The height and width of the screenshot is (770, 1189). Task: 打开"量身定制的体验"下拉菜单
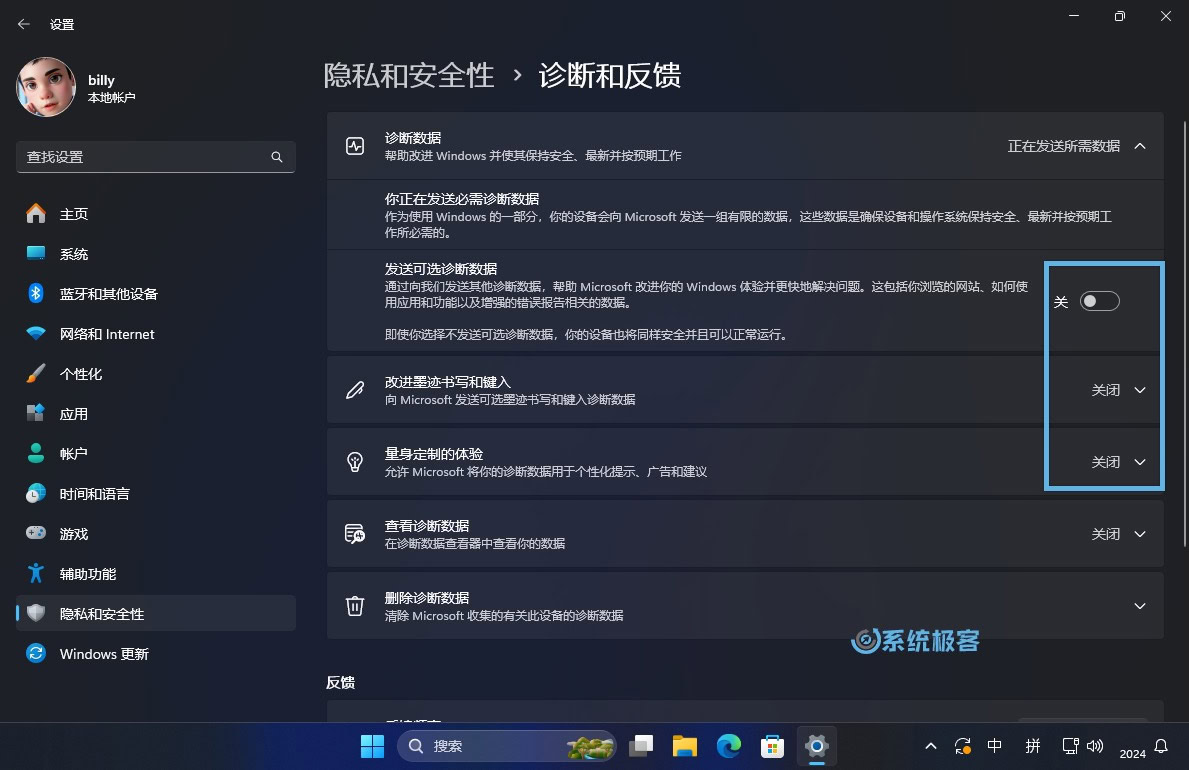(x=1140, y=461)
